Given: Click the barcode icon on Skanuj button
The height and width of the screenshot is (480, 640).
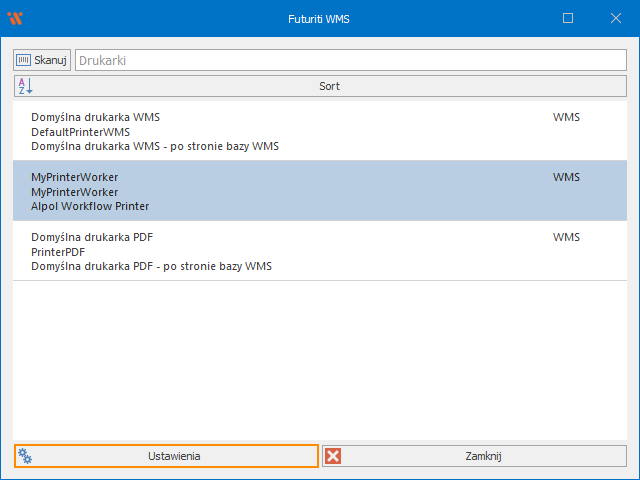Looking at the screenshot, I should 23,61.
